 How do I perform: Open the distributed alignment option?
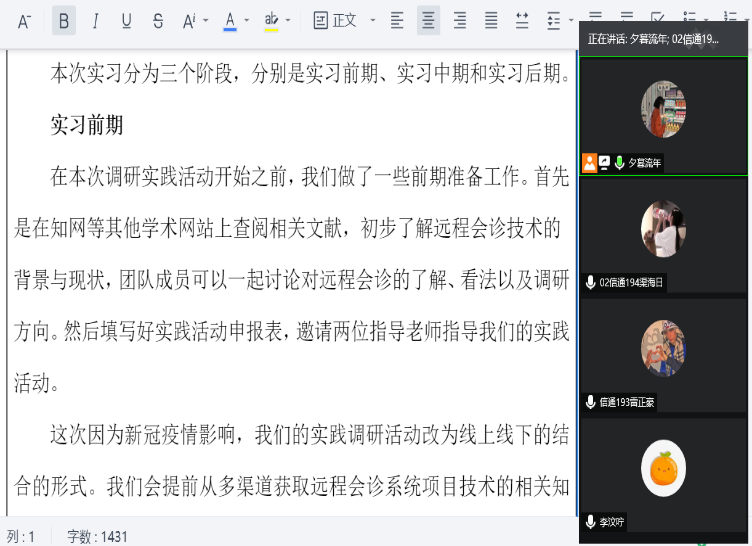[522, 20]
